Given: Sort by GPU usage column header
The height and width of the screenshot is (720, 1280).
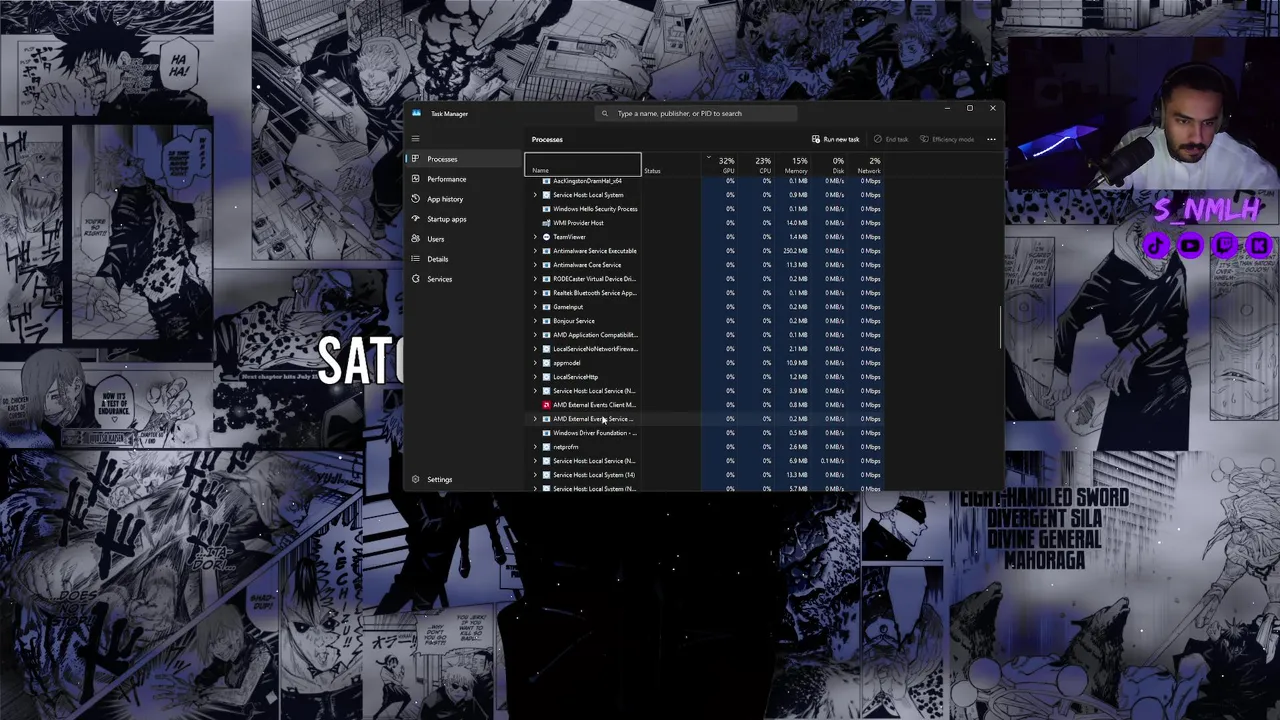Looking at the screenshot, I should 721,165.
